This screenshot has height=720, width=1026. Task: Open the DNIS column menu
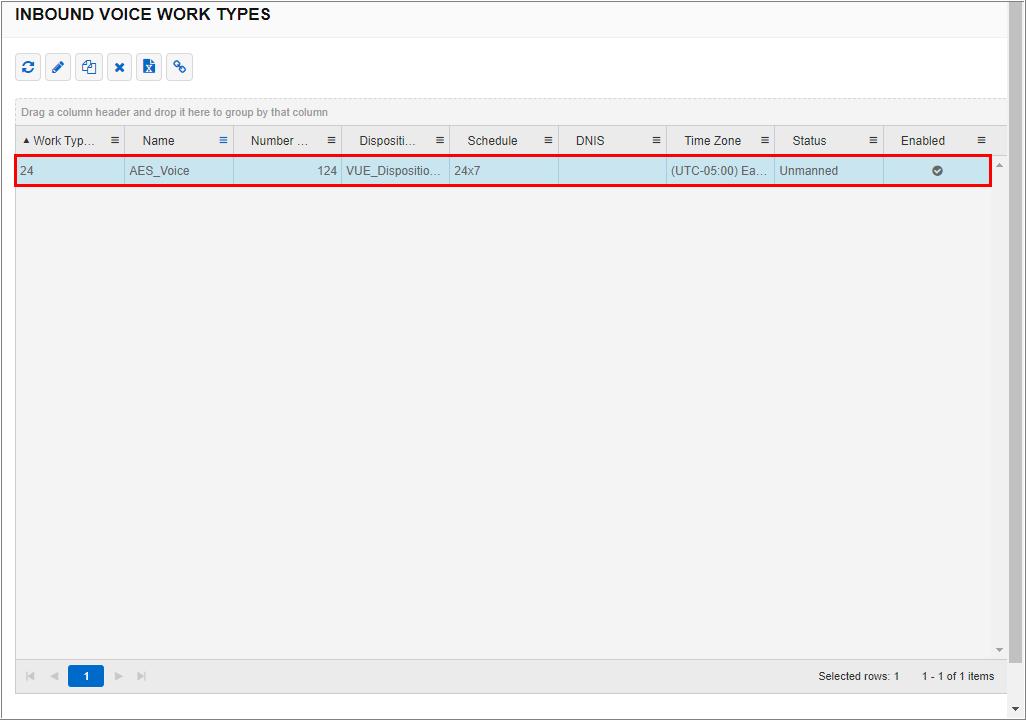pyautogui.click(x=655, y=140)
